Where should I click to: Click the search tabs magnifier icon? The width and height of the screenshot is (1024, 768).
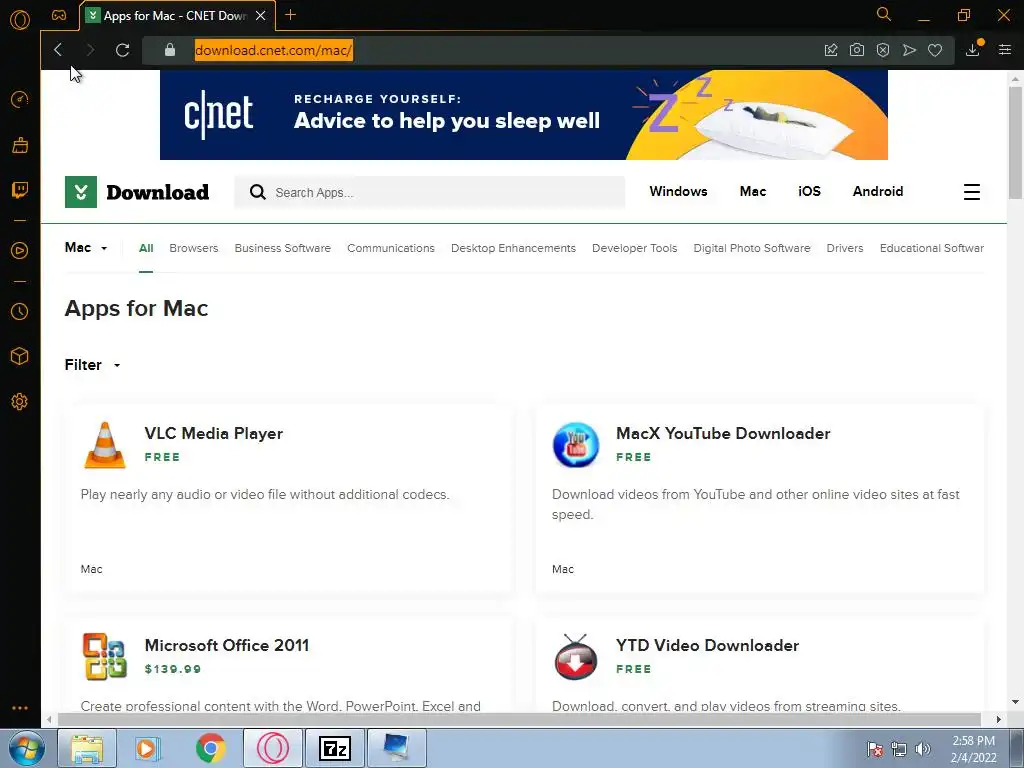tap(884, 14)
